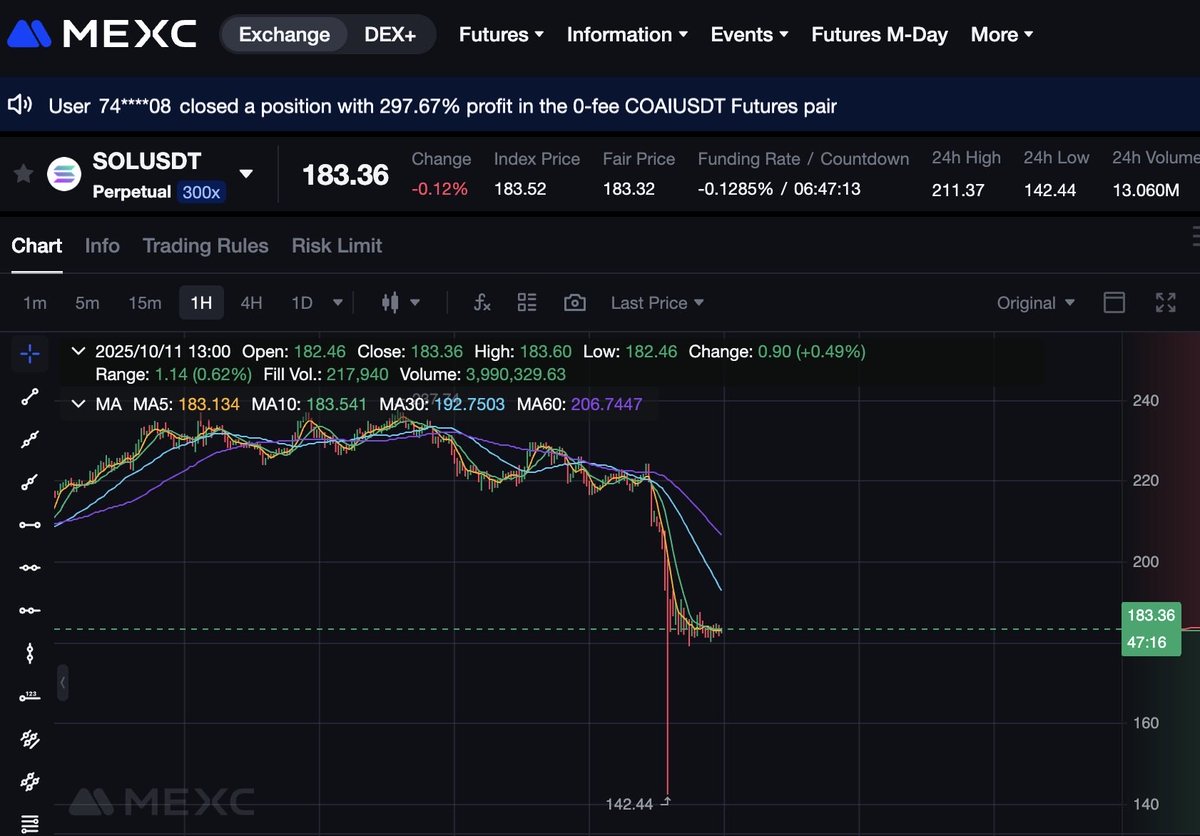The width and height of the screenshot is (1200, 836).
Task: Click the COAIUSDT profit announcement text
Action: (x=442, y=105)
